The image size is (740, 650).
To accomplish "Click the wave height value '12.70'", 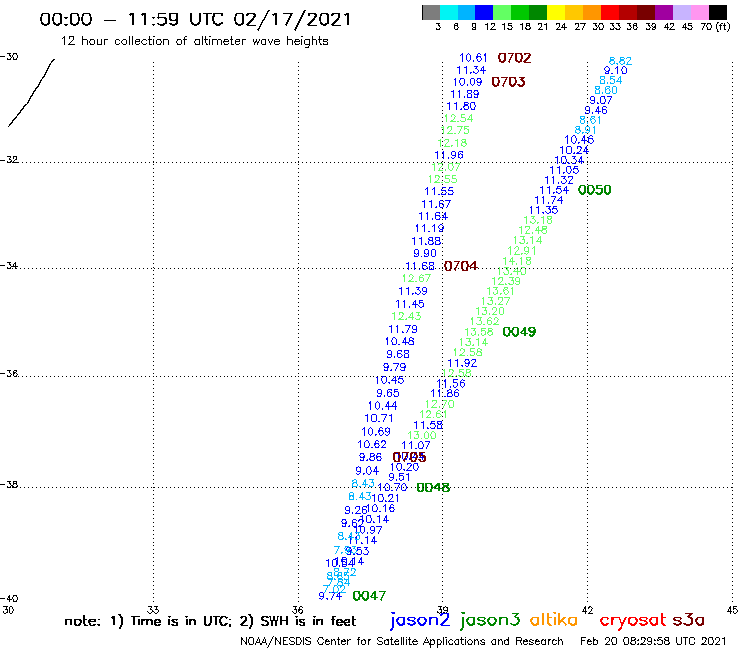I will [440, 405].
